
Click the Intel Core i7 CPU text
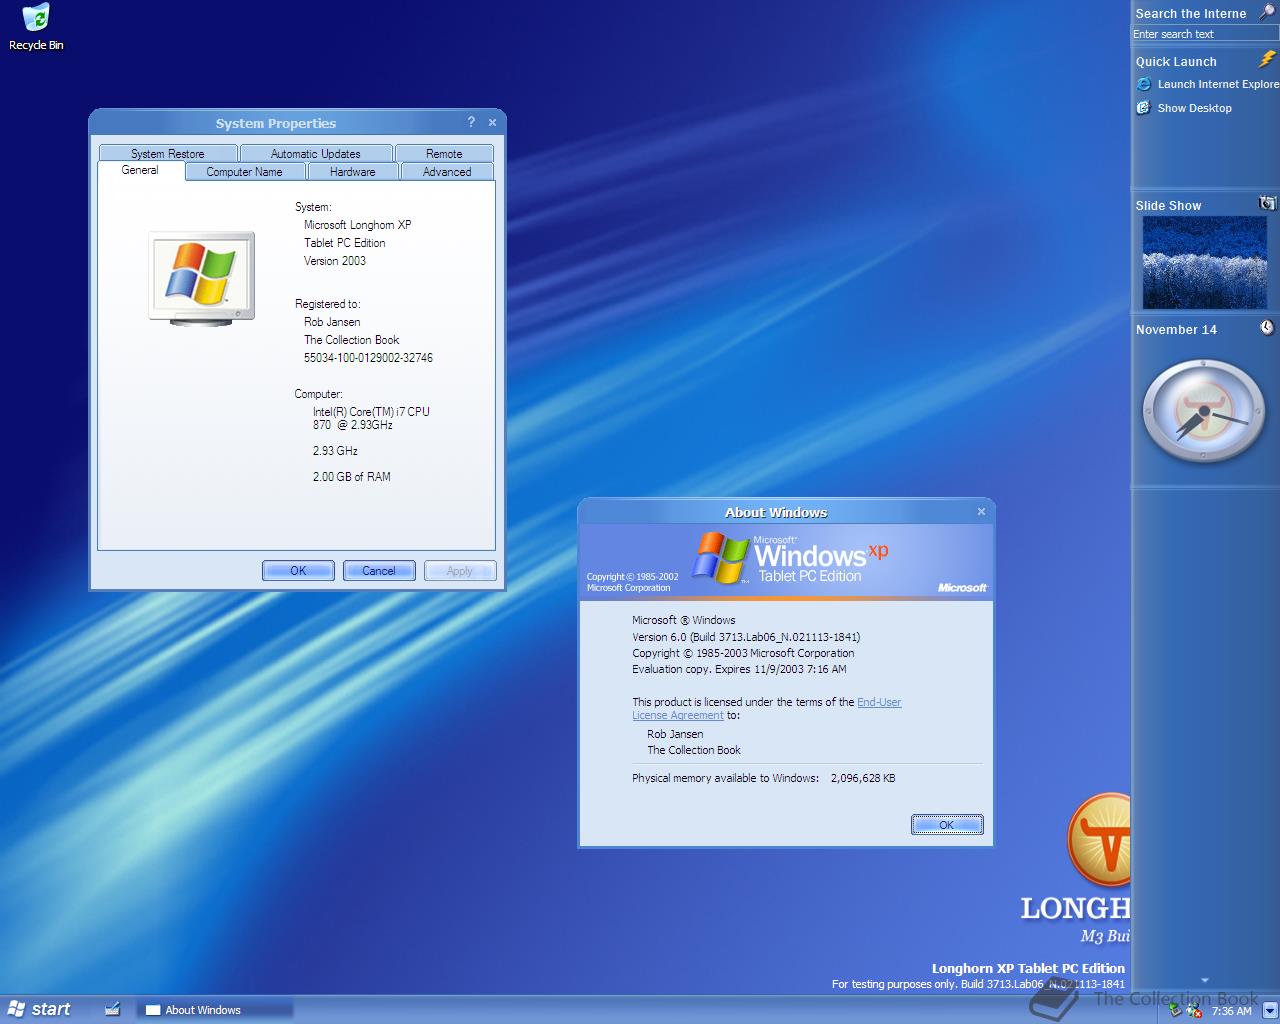371,418
